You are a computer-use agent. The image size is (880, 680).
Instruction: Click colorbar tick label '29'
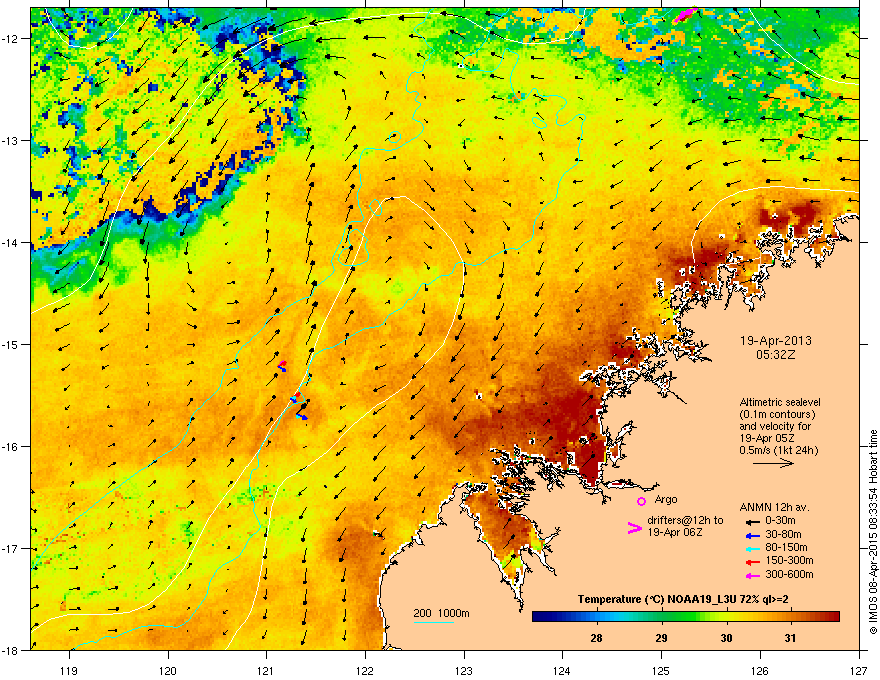tap(662, 638)
